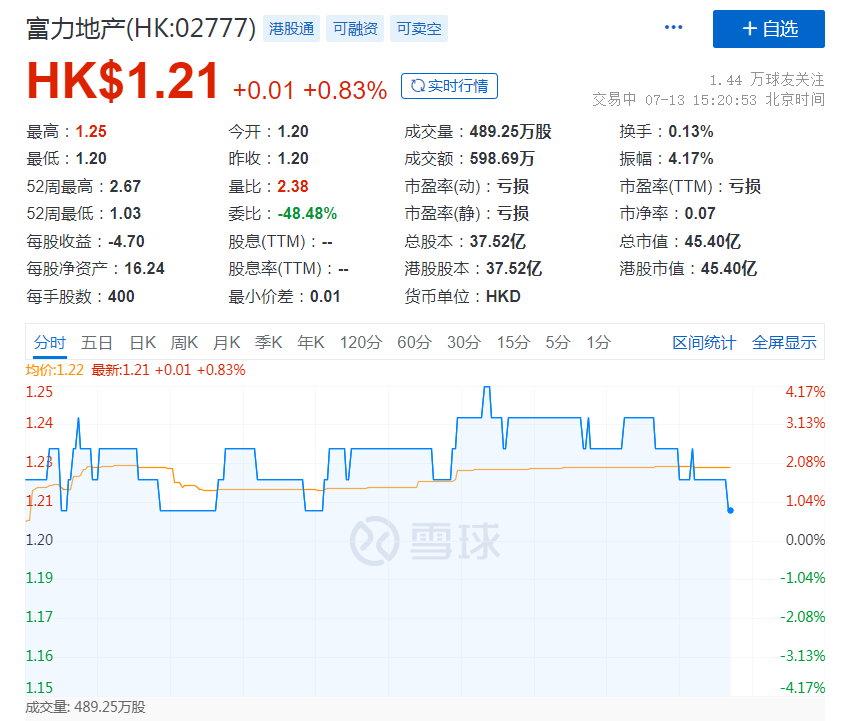853x721 pixels.
Task: Switch to the 五日 chart tab
Action: (97, 342)
